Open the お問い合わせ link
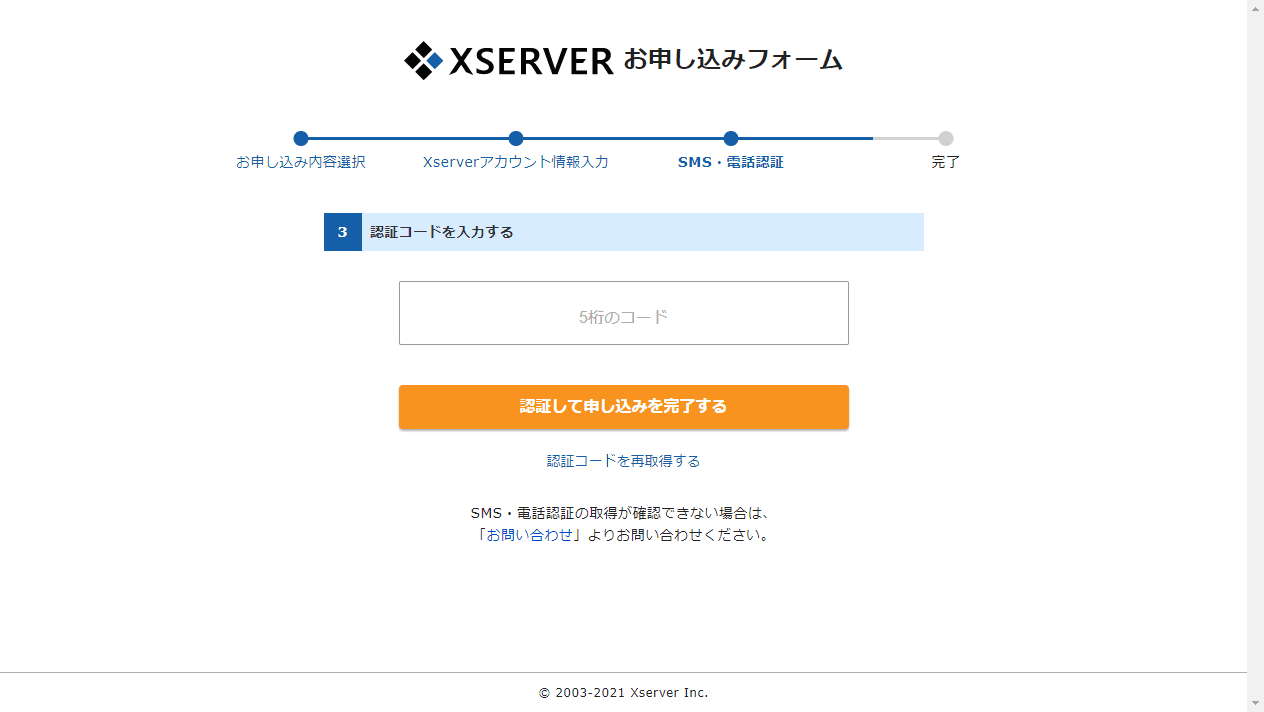This screenshot has width=1264, height=712. (x=530, y=535)
